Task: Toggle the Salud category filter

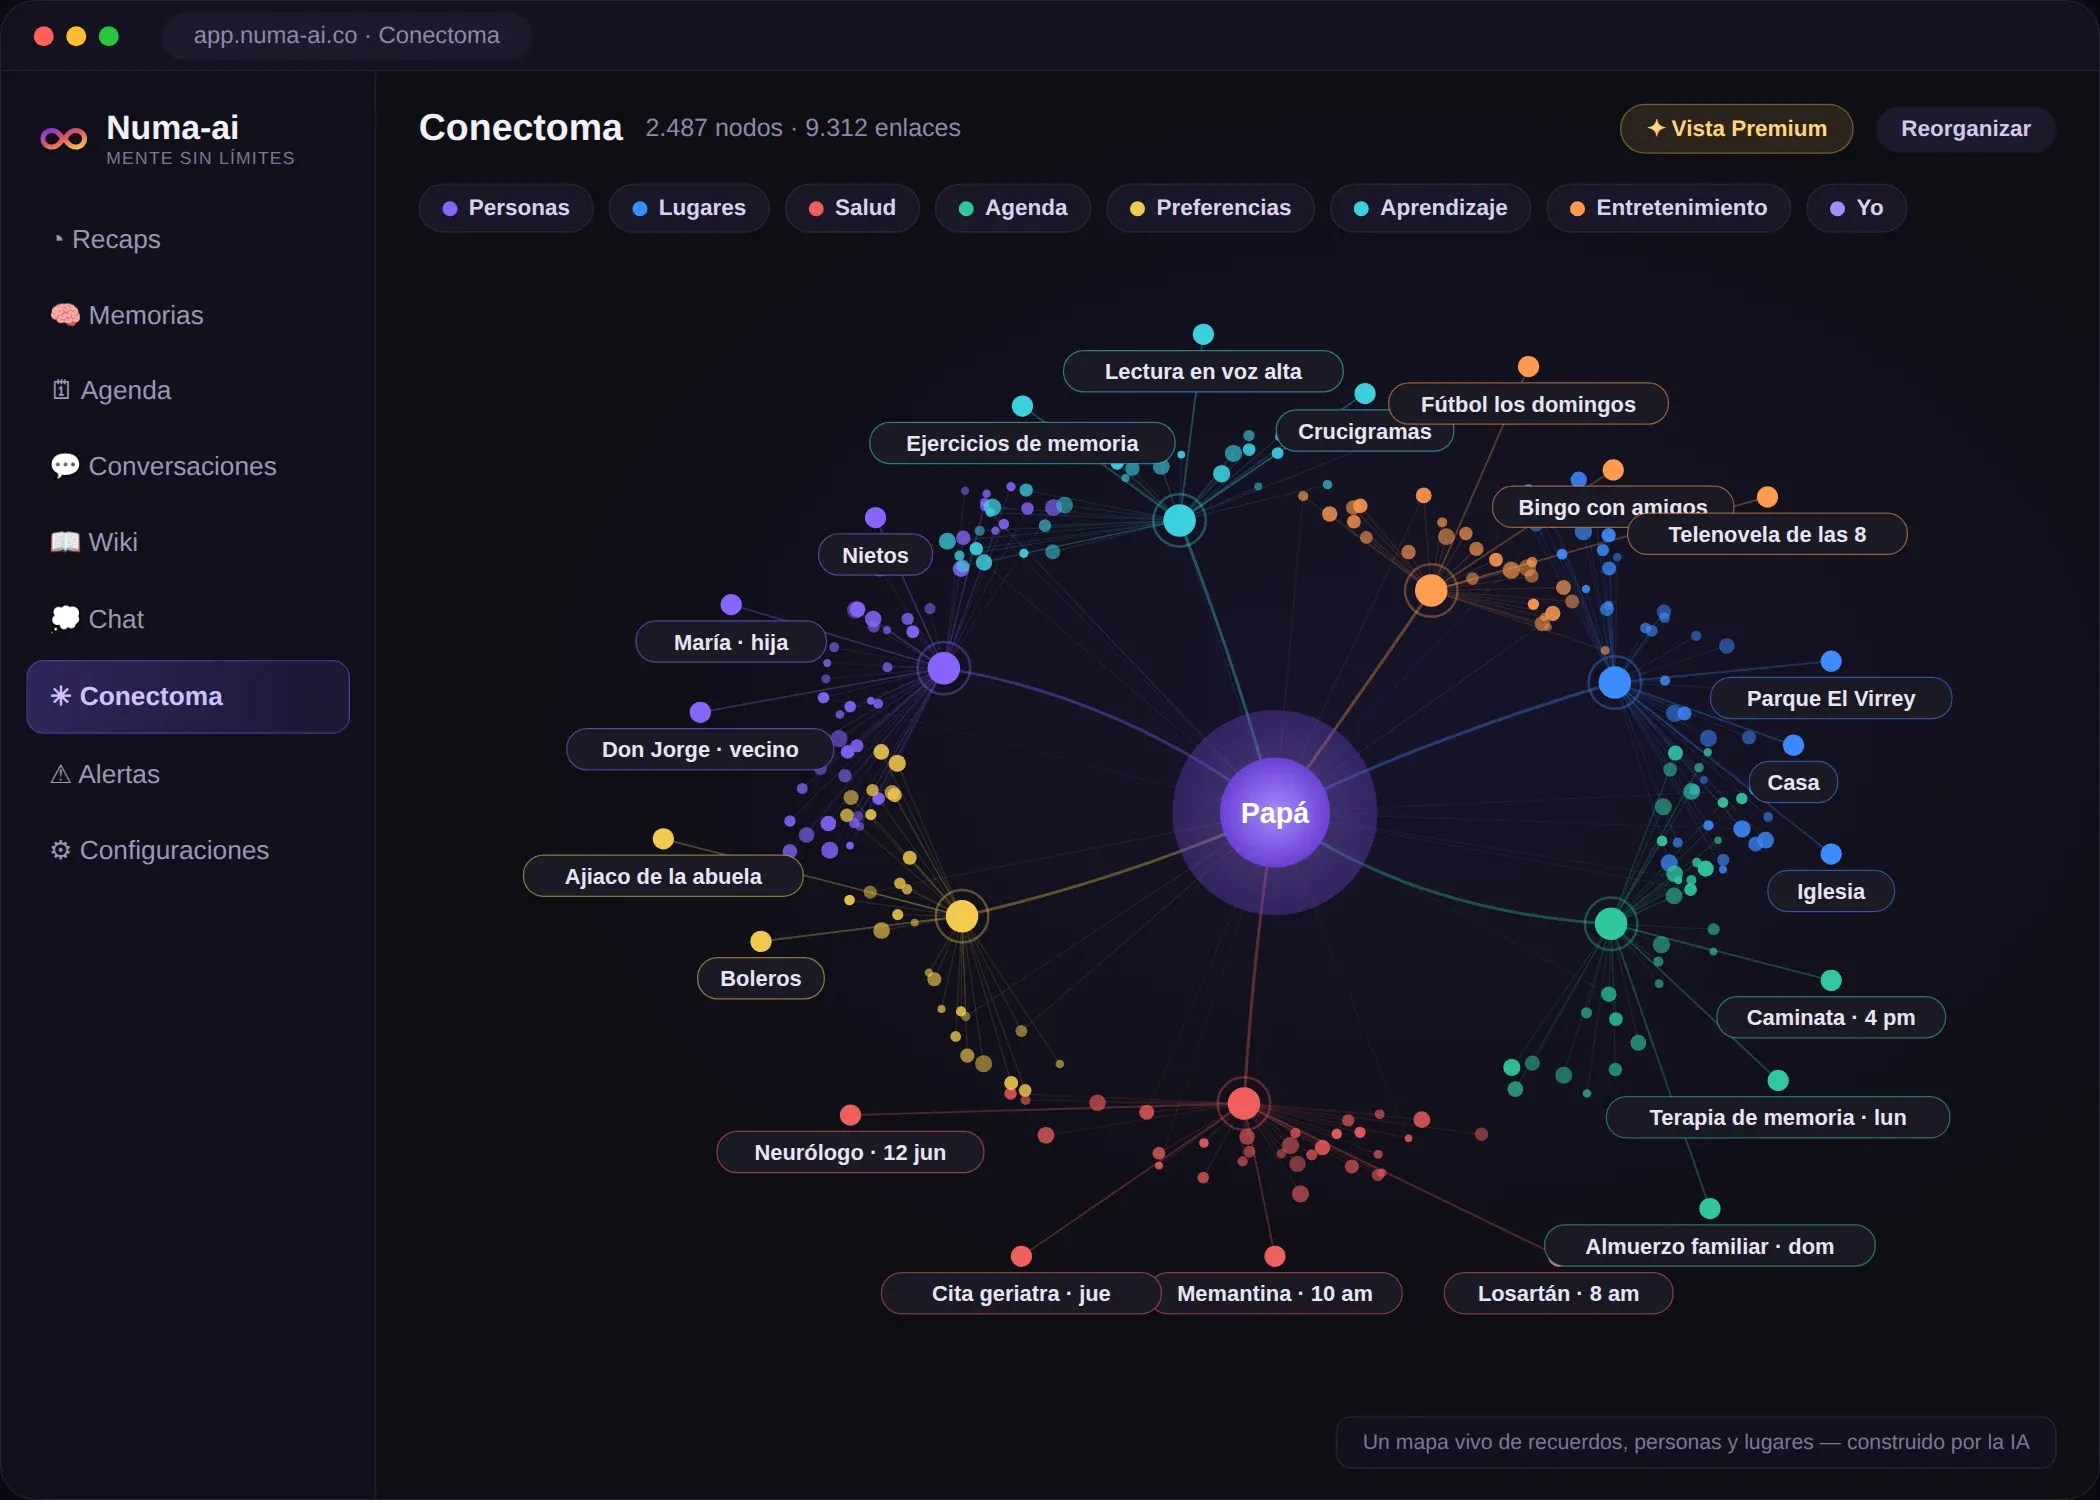Action: [852, 208]
